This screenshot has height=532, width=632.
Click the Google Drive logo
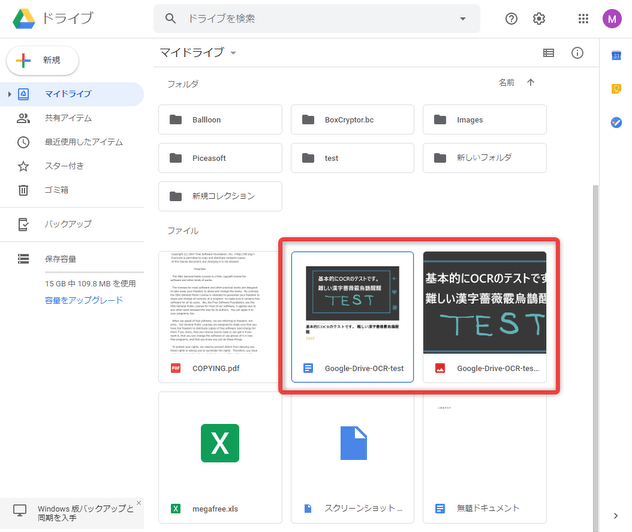point(24,19)
